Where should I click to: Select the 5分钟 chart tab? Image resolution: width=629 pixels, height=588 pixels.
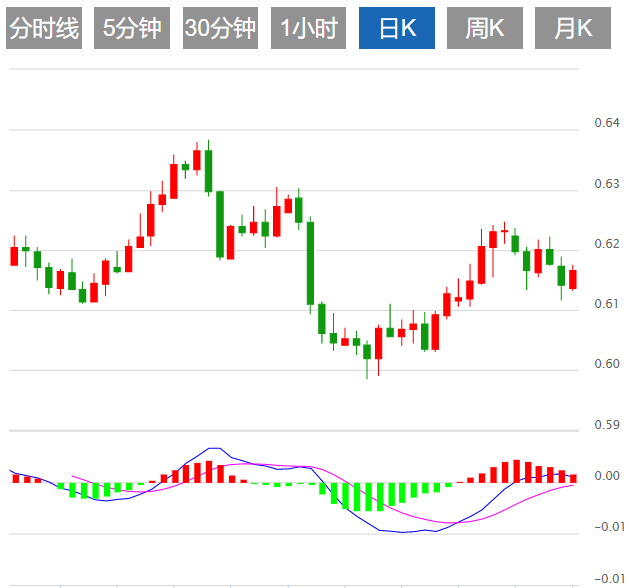coord(132,29)
